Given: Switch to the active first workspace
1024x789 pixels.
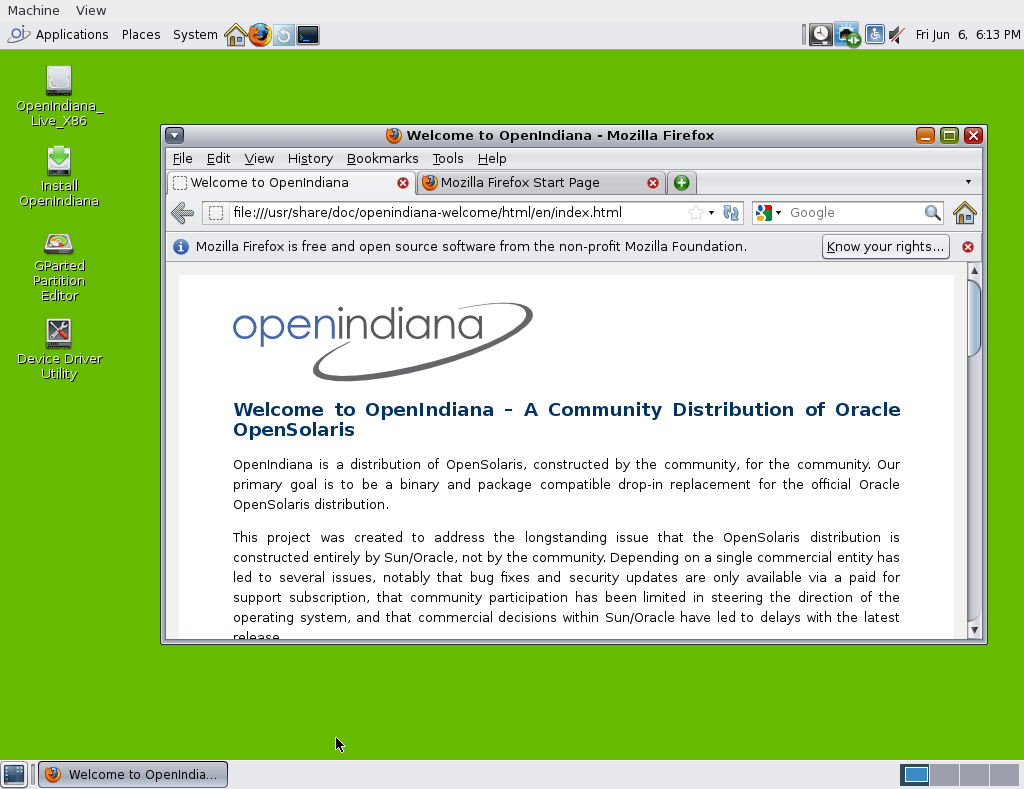Looking at the screenshot, I should [914, 775].
